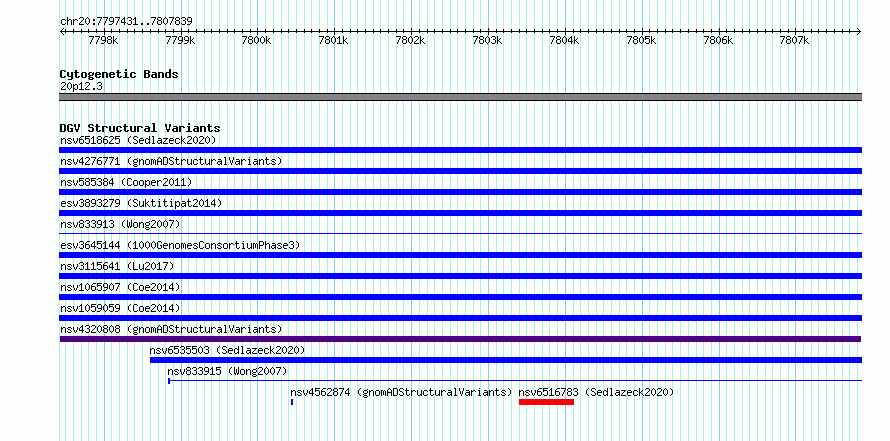Click the DGV Structural Variants track heading
Image resolution: width=890 pixels, height=441 pixels.
pos(140,128)
